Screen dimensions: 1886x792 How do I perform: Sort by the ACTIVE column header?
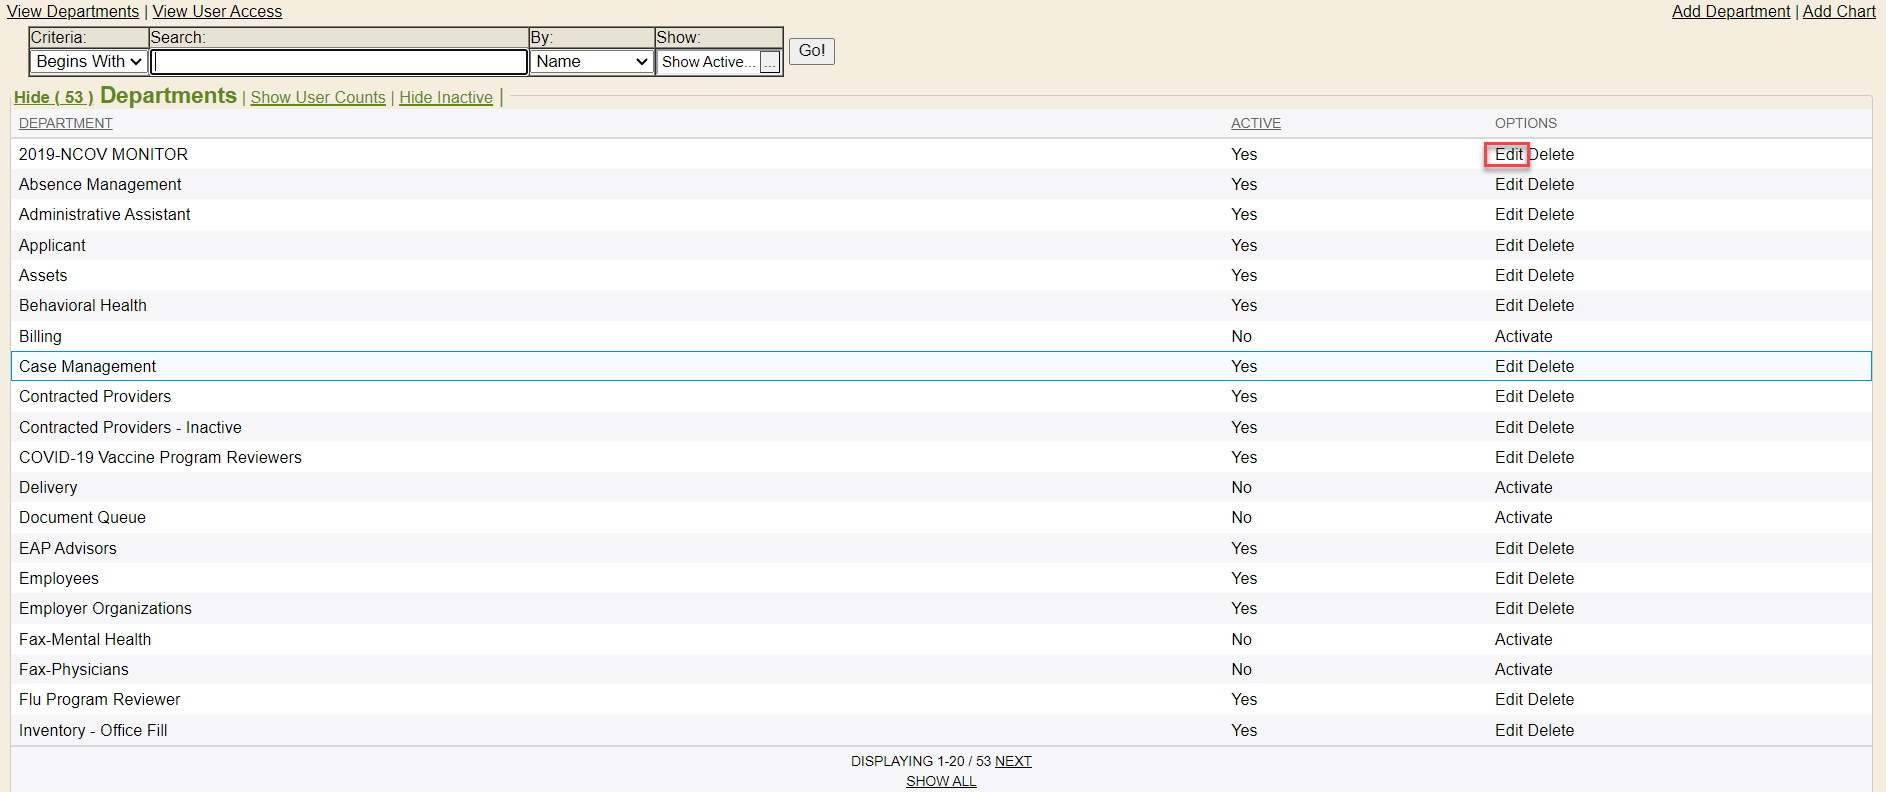[1255, 123]
